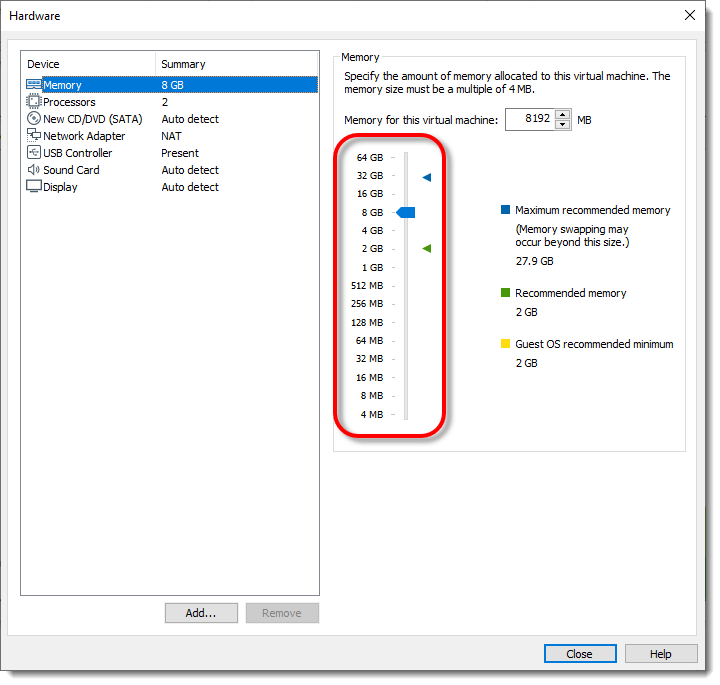Click the Display monitor icon
This screenshot has width=720, height=685.
pos(34,186)
